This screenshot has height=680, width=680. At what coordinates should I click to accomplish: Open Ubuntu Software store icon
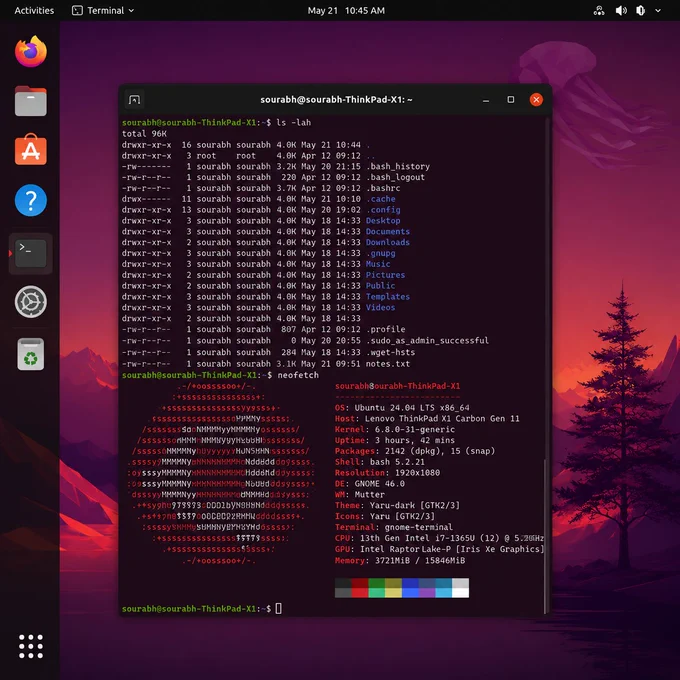(30, 150)
